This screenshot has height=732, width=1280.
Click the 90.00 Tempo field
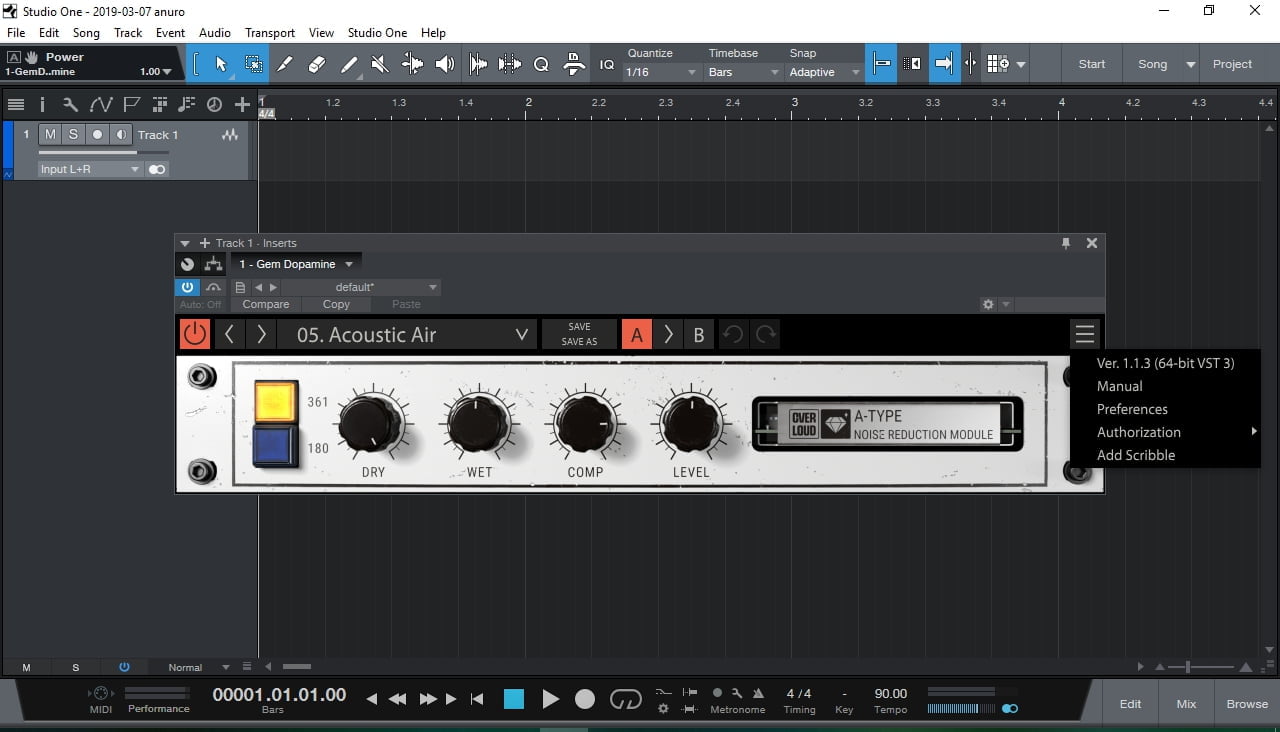click(890, 694)
